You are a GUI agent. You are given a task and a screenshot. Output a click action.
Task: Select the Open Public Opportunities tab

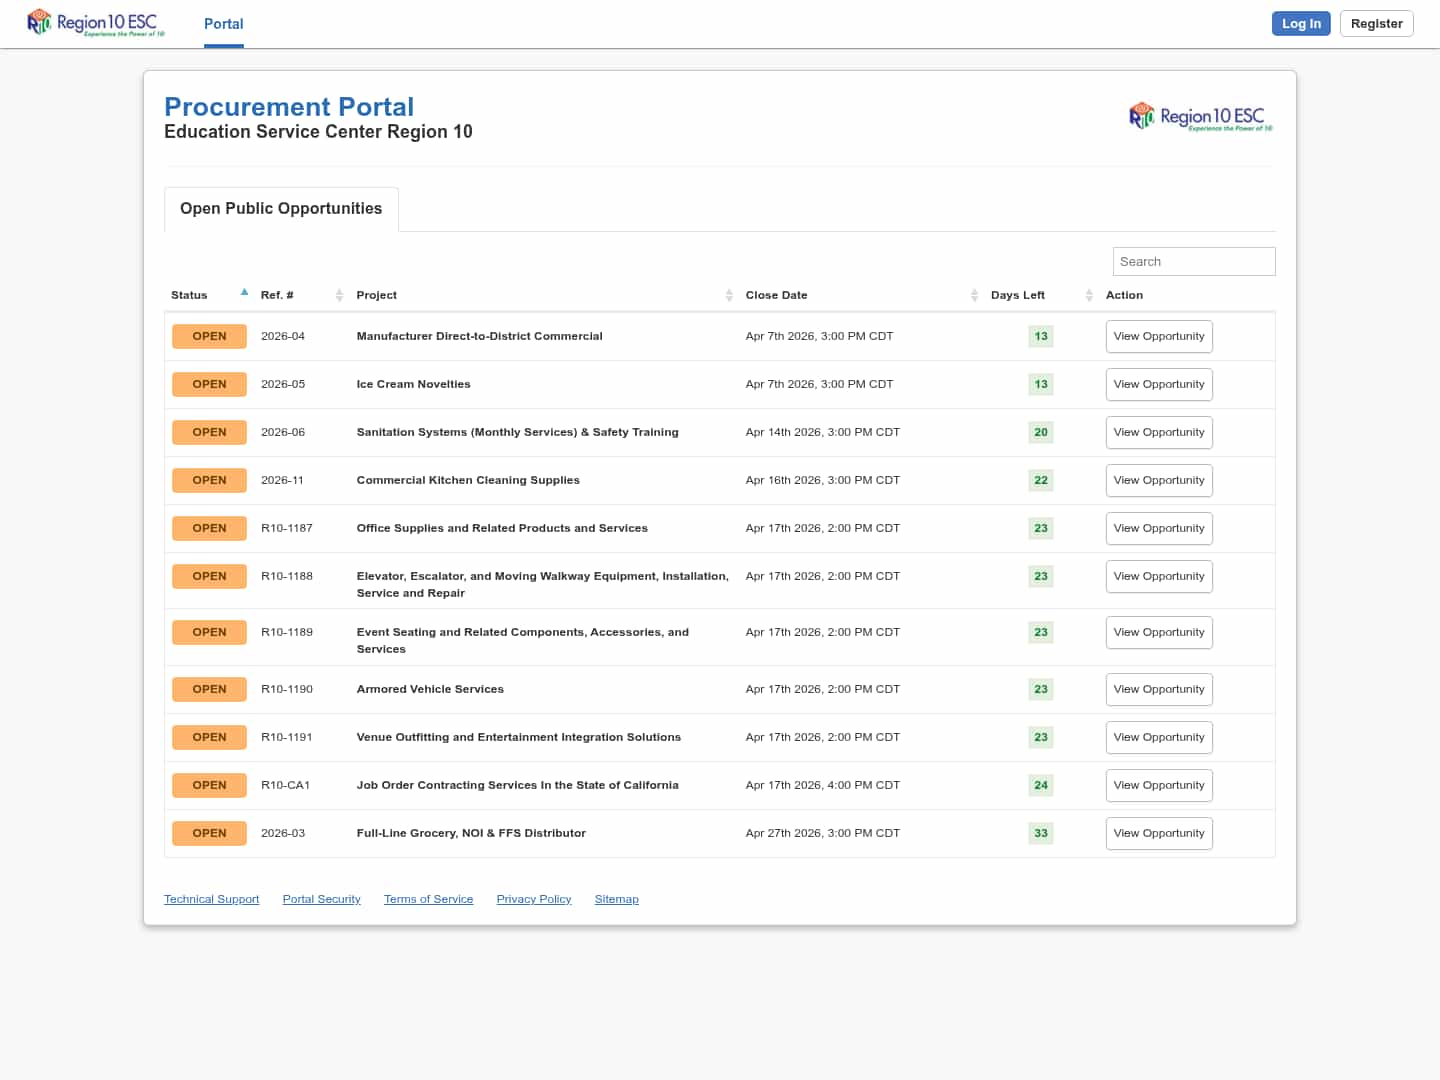pyautogui.click(x=281, y=209)
